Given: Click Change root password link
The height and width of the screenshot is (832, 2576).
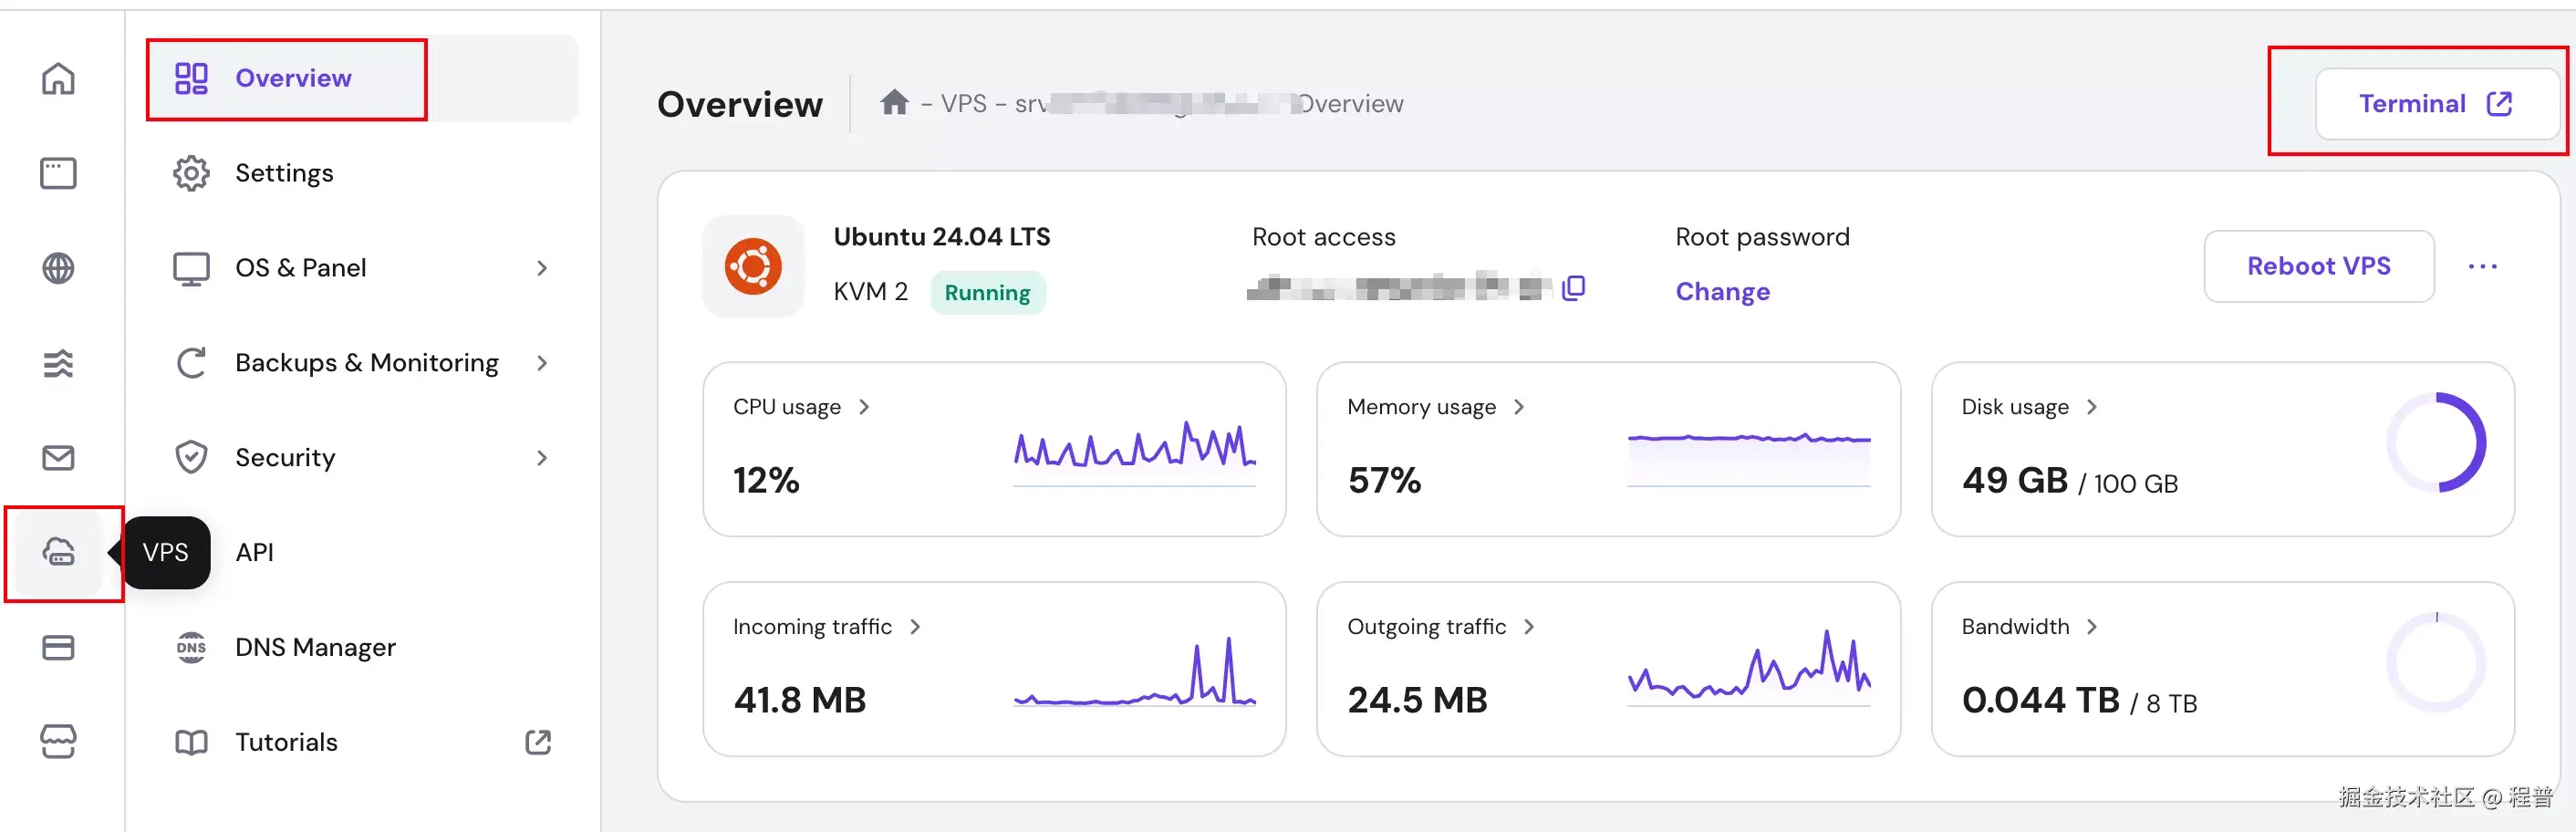Looking at the screenshot, I should pos(1722,292).
